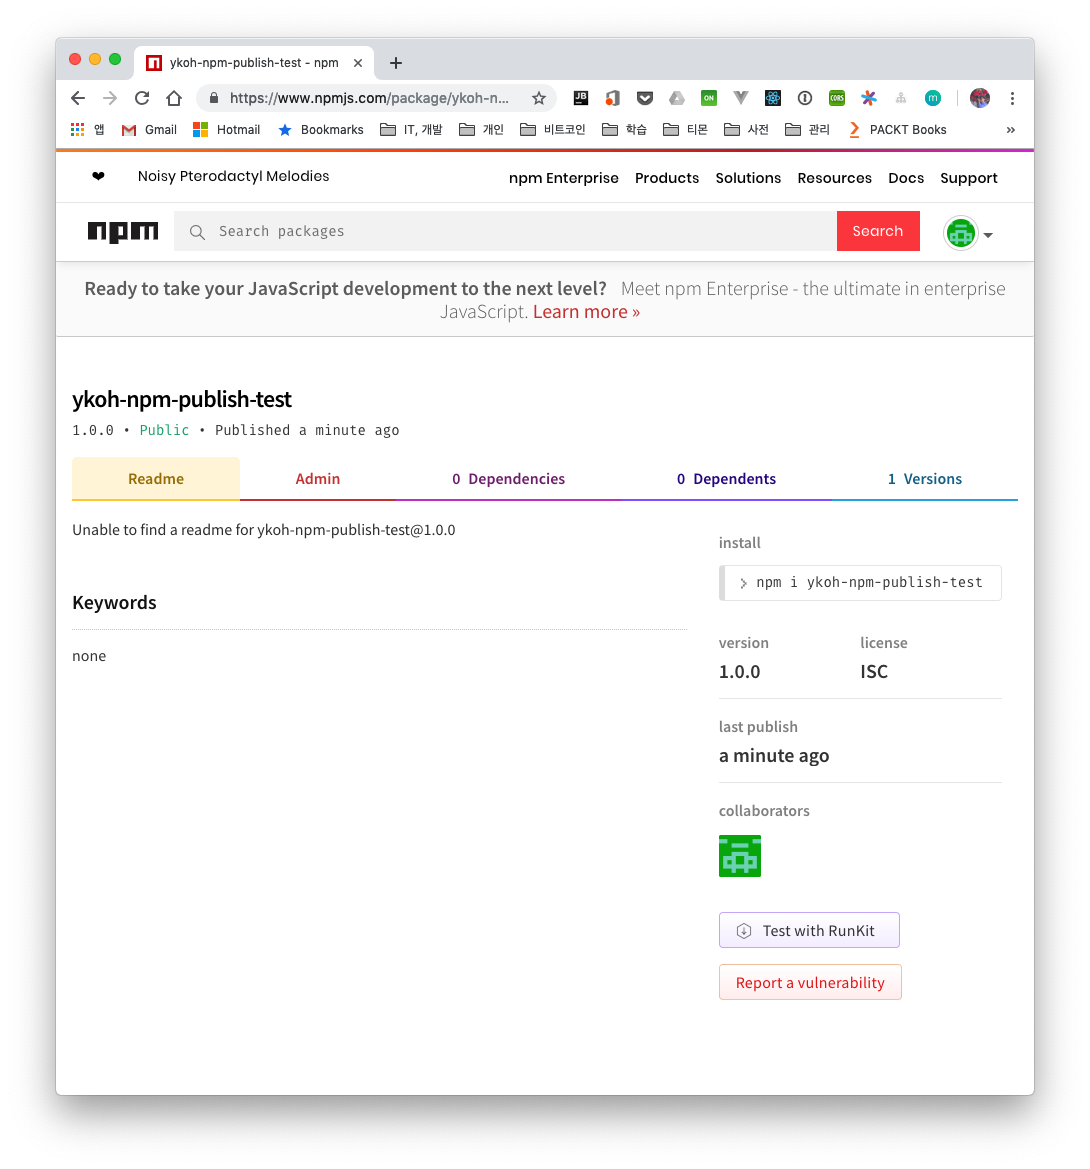This screenshot has height=1169, width=1090.
Task: Follow the Learn more link
Action: pyautogui.click(x=586, y=312)
